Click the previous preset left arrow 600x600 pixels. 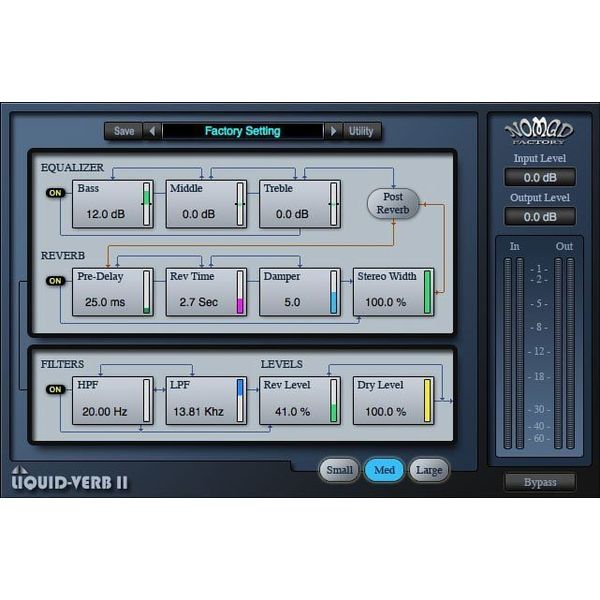click(x=152, y=131)
